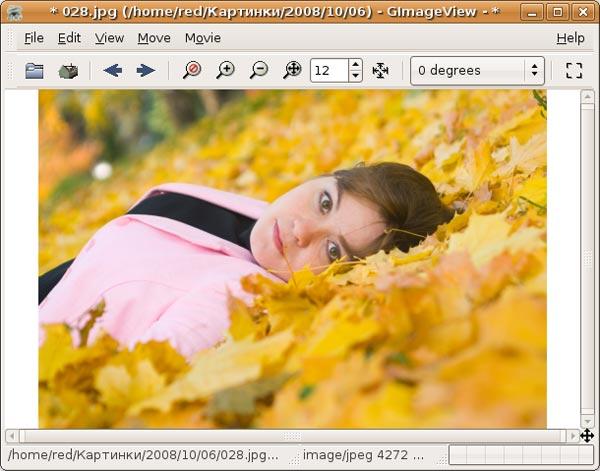Click the file path in the status bar
The width and height of the screenshot is (600, 471).
pyautogui.click(x=143, y=455)
